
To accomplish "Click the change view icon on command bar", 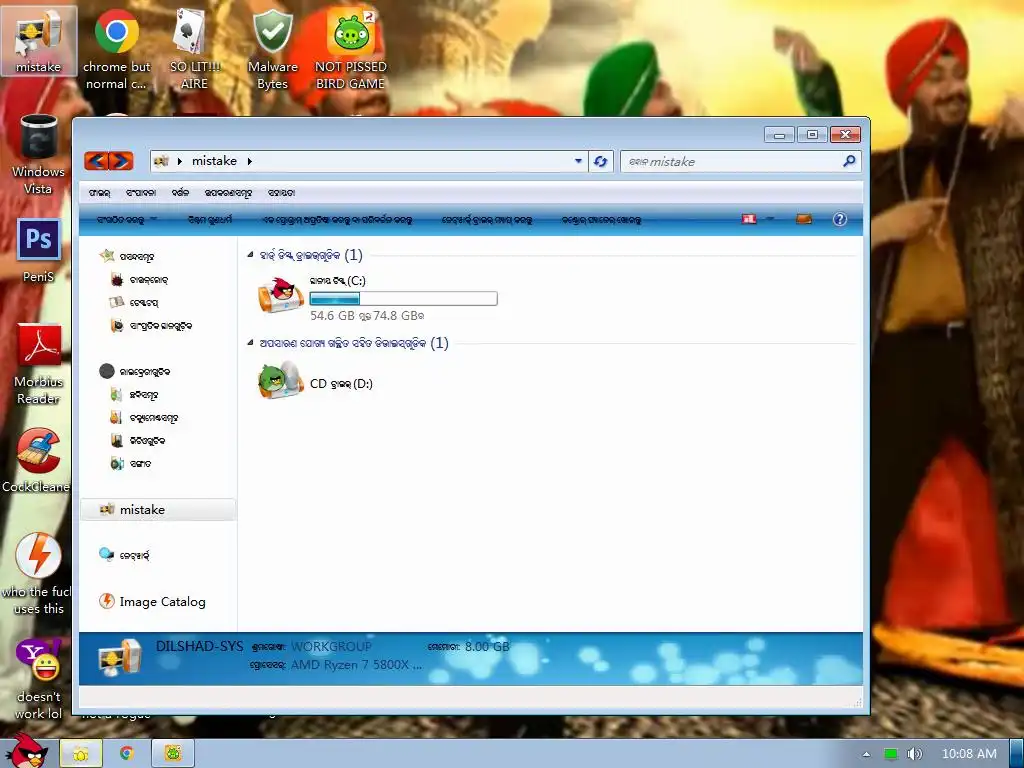I will (749, 219).
